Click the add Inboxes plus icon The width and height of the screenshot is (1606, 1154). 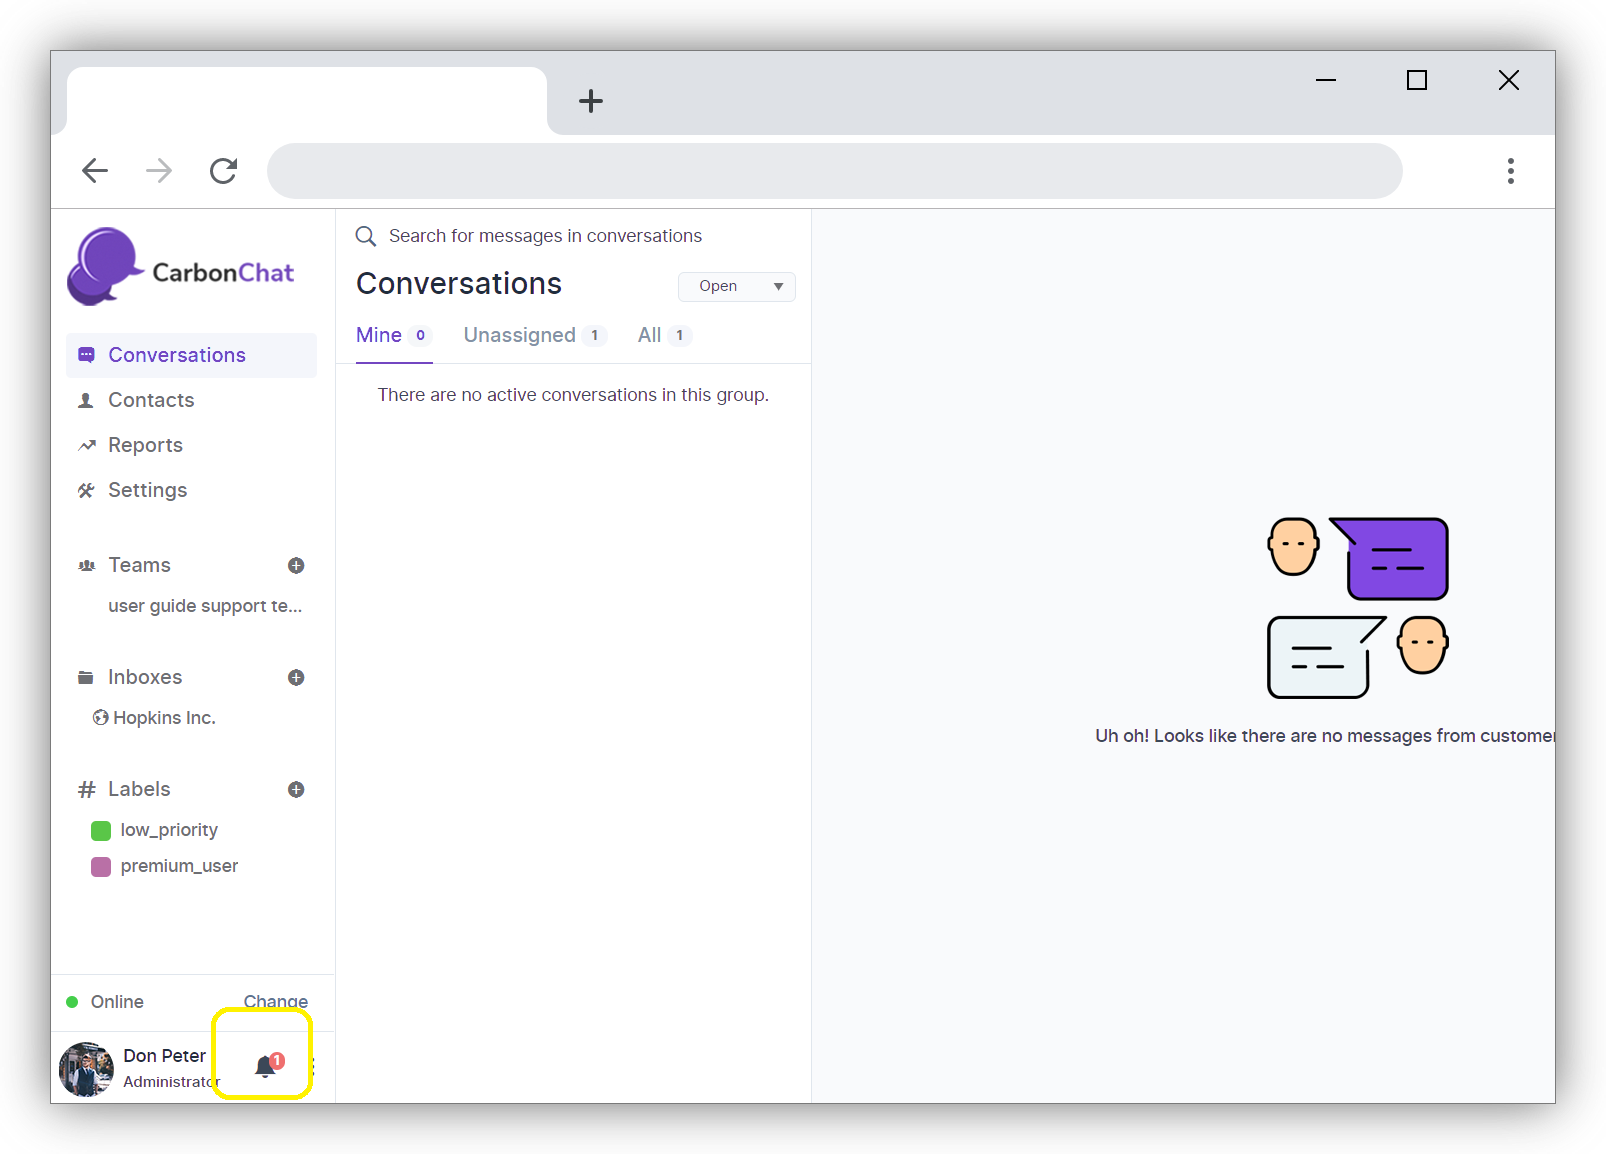coord(296,678)
